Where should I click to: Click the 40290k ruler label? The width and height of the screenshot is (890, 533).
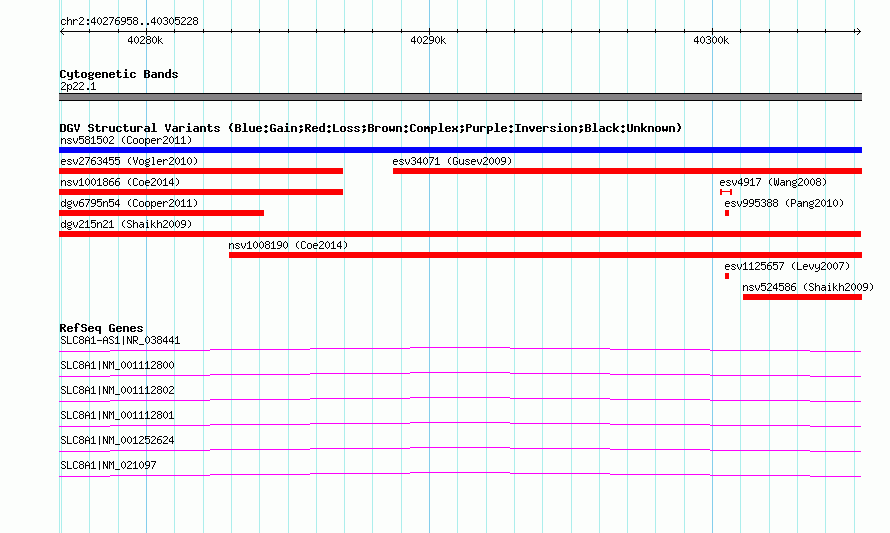428,40
